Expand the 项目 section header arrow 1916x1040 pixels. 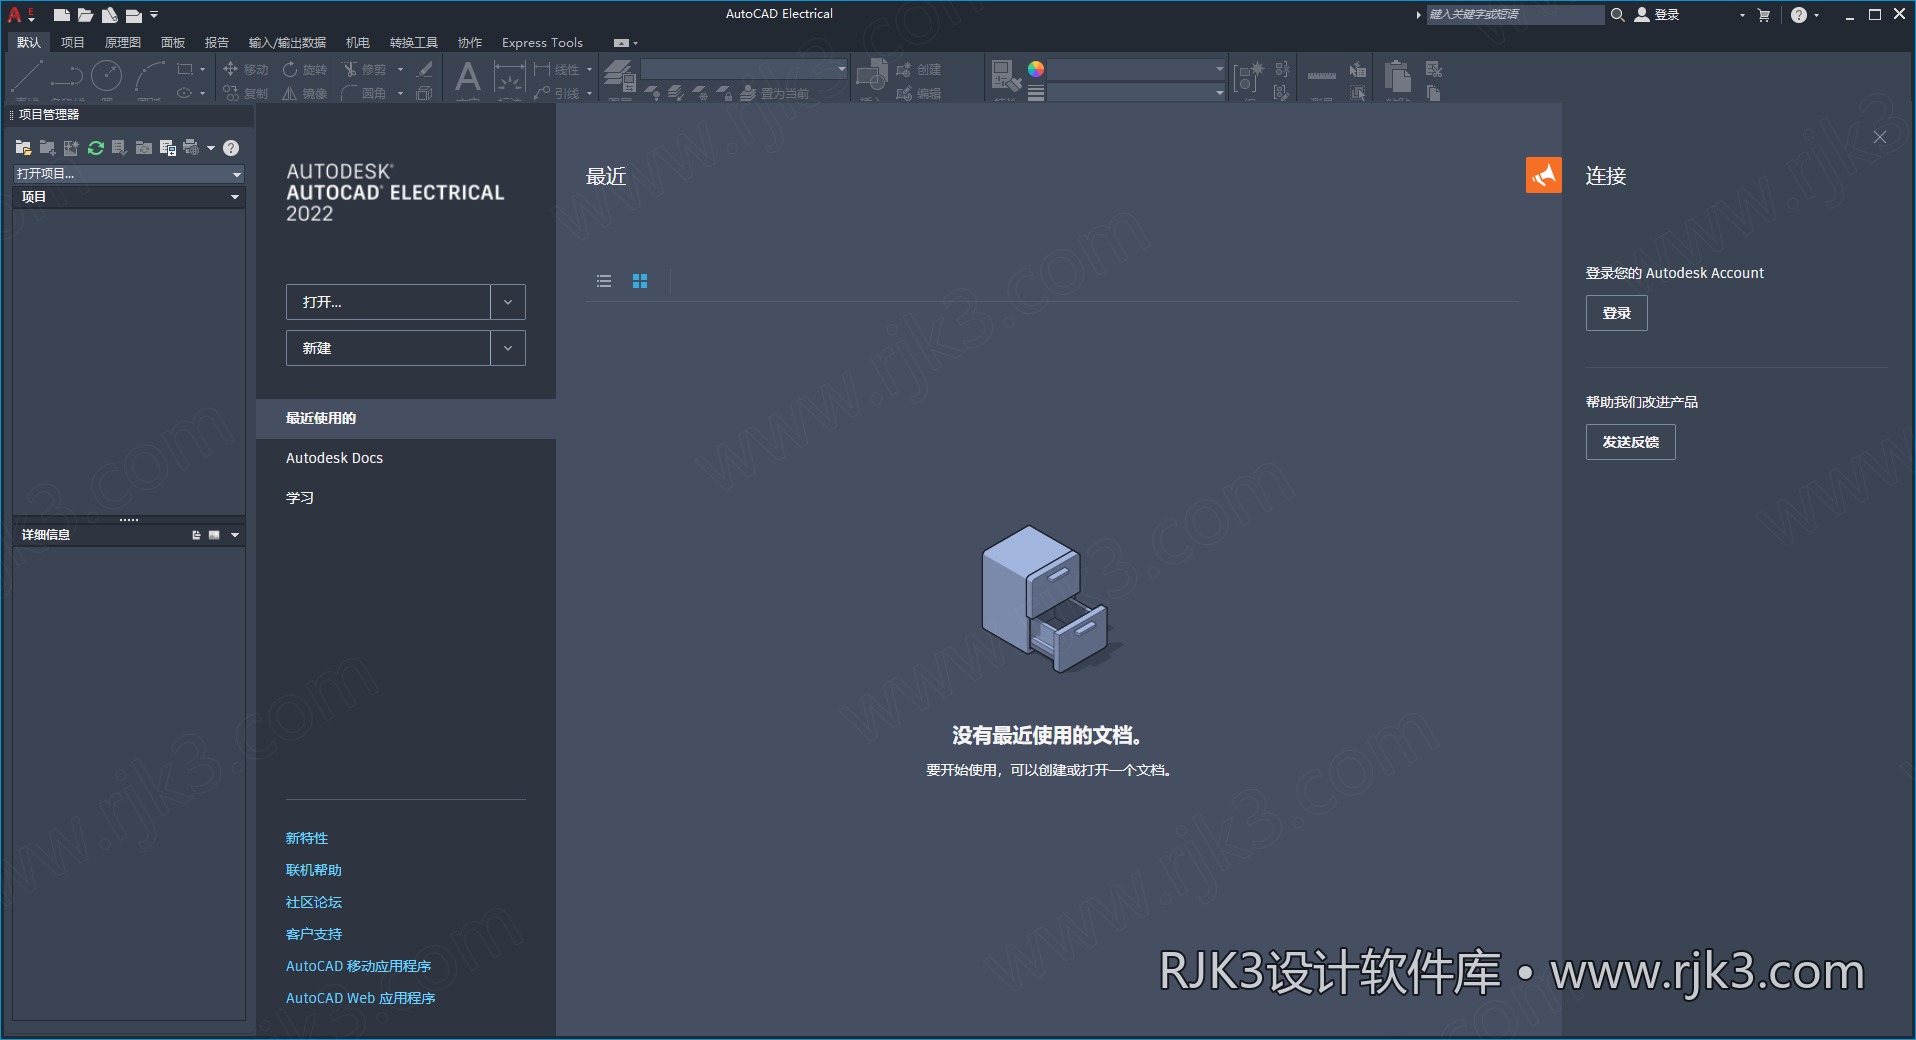pyautogui.click(x=235, y=197)
